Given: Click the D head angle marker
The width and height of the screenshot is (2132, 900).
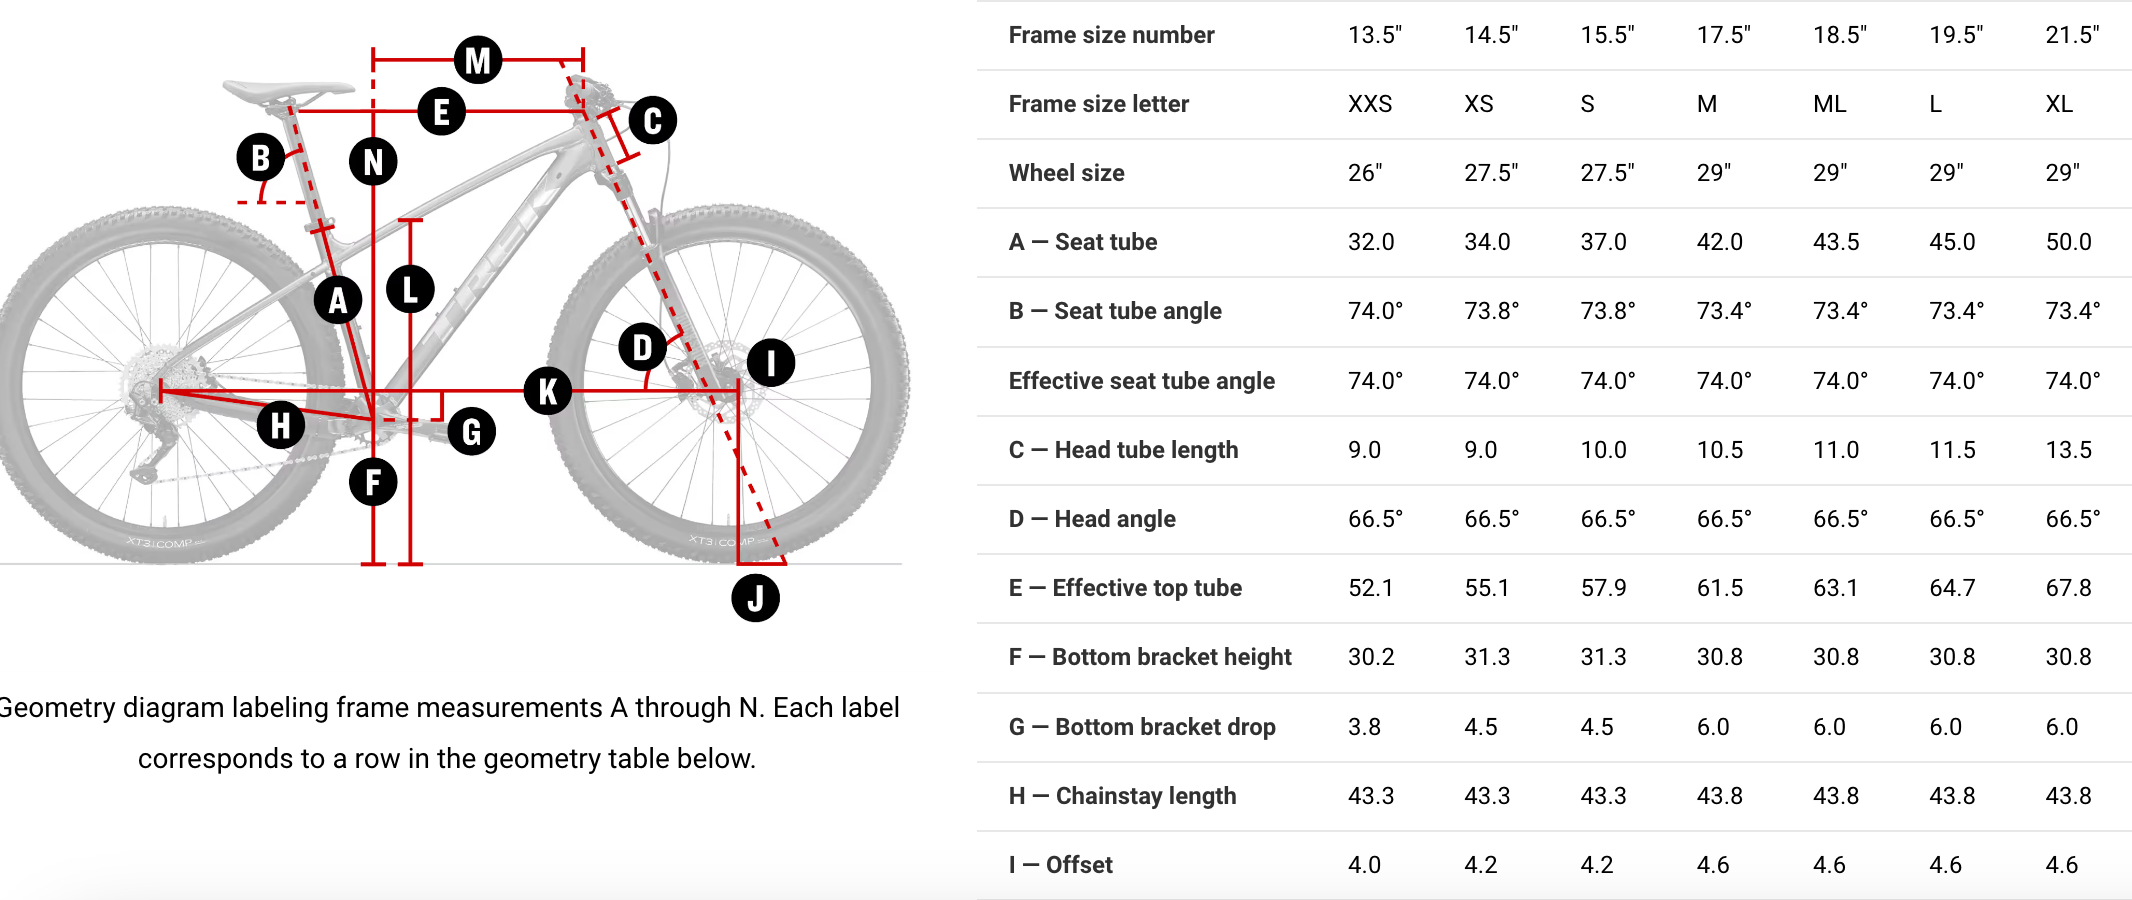Looking at the screenshot, I should (x=642, y=347).
